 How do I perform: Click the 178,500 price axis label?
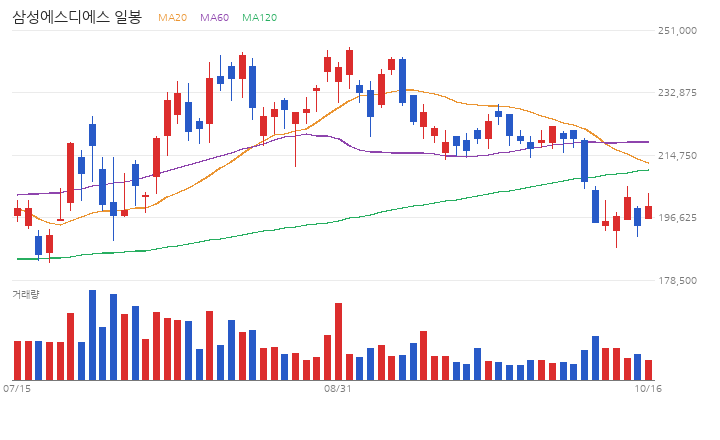pyautogui.click(x=677, y=280)
